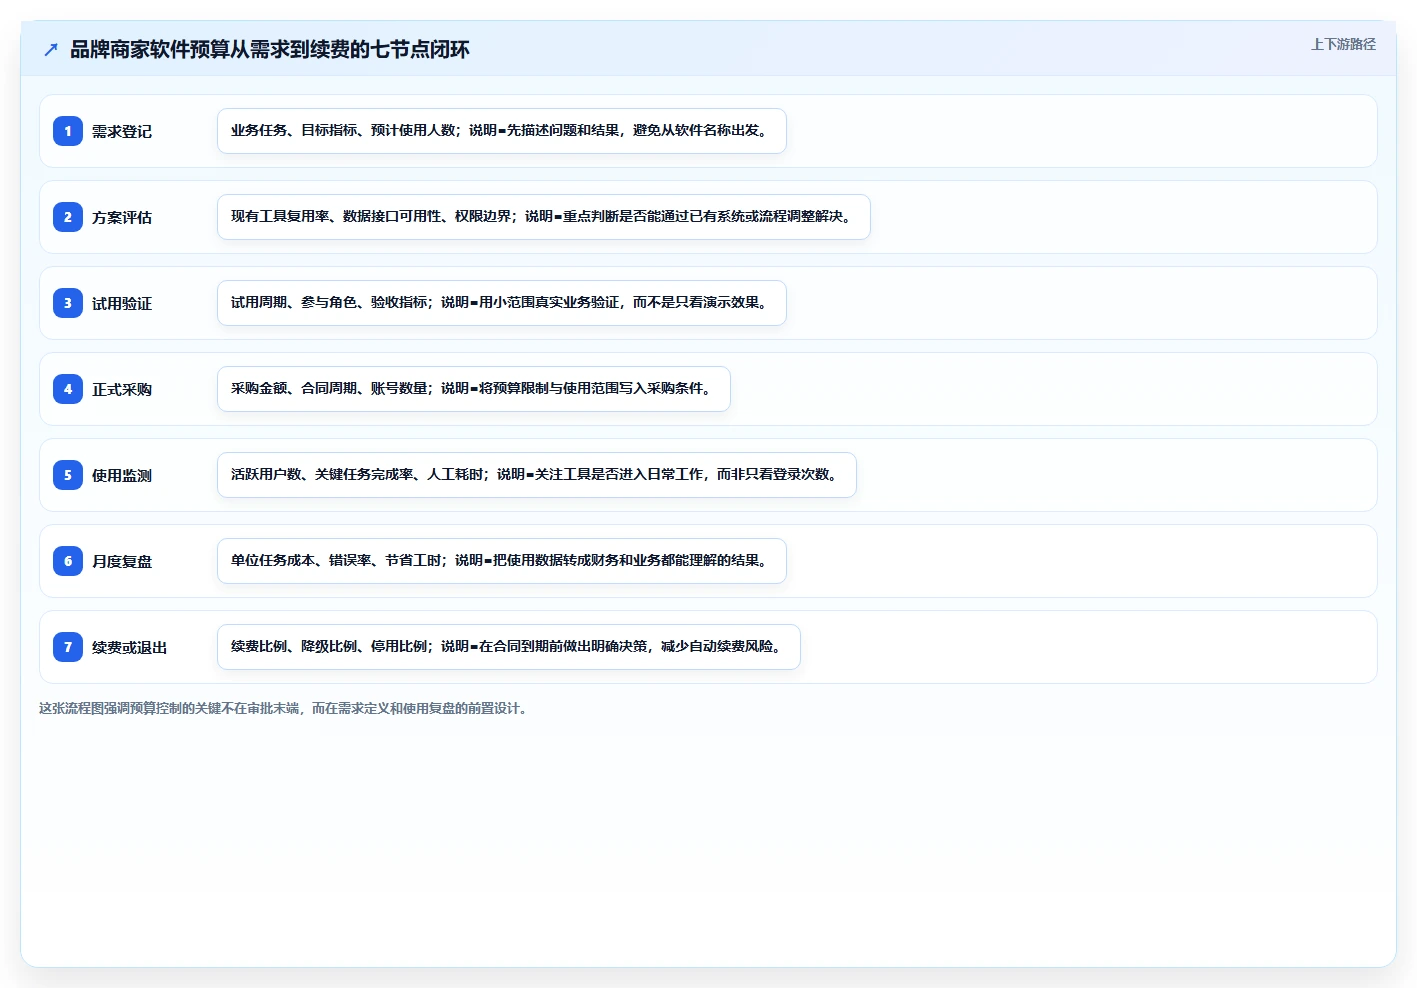The image size is (1417, 988).
Task: Click the description box starting 采购金额、合同周期
Action: (474, 389)
